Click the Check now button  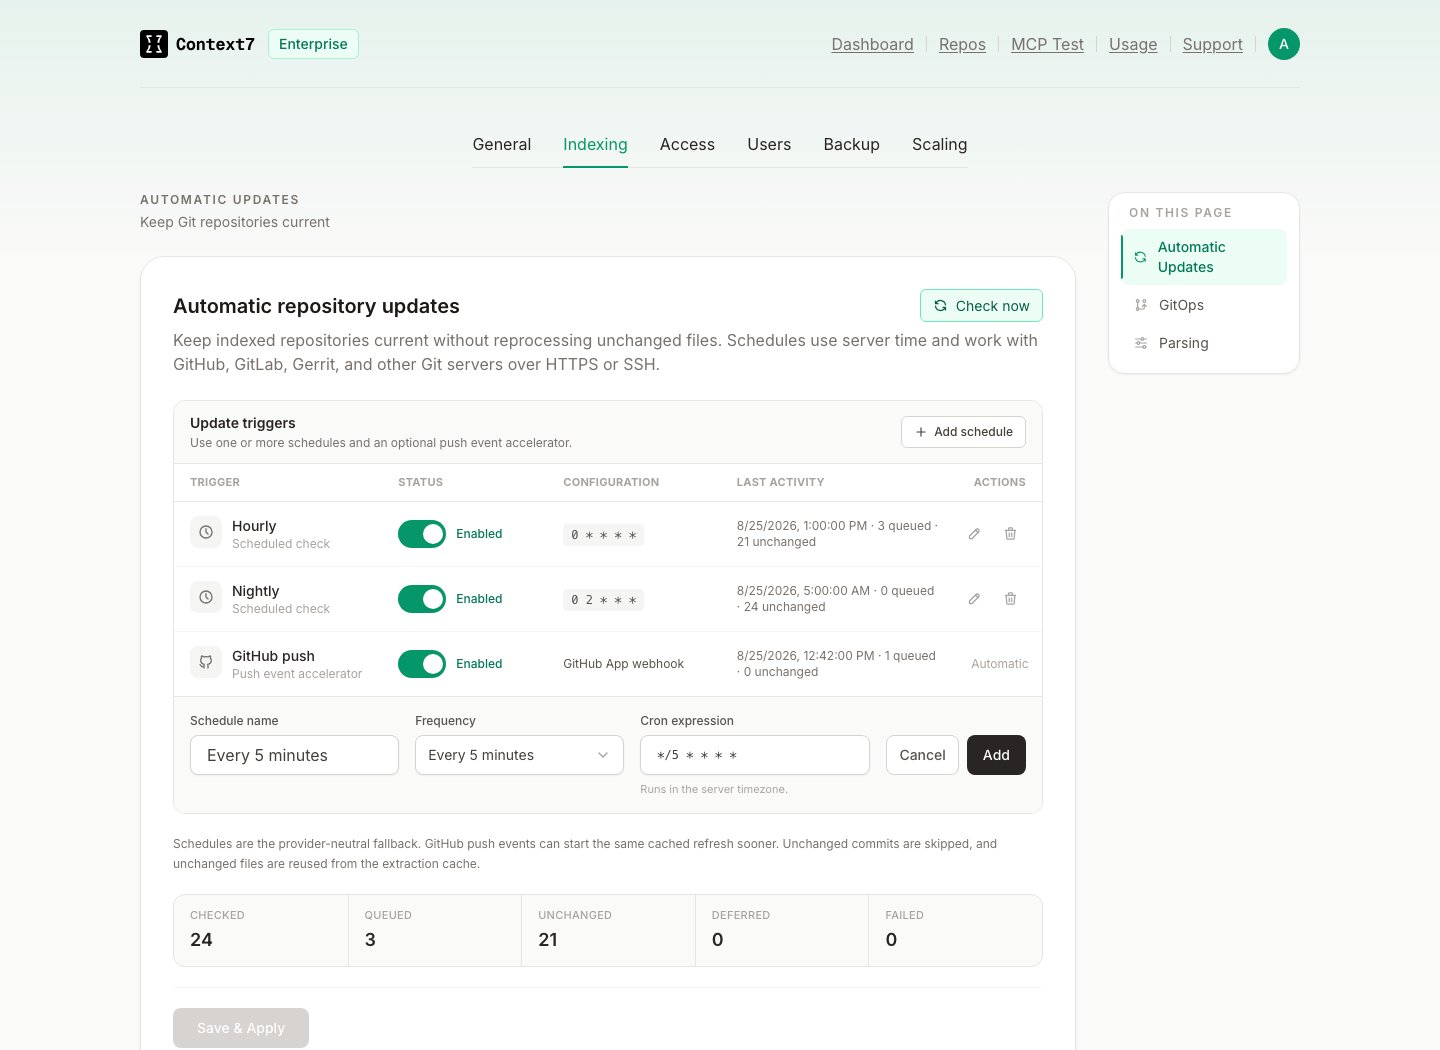pos(981,306)
